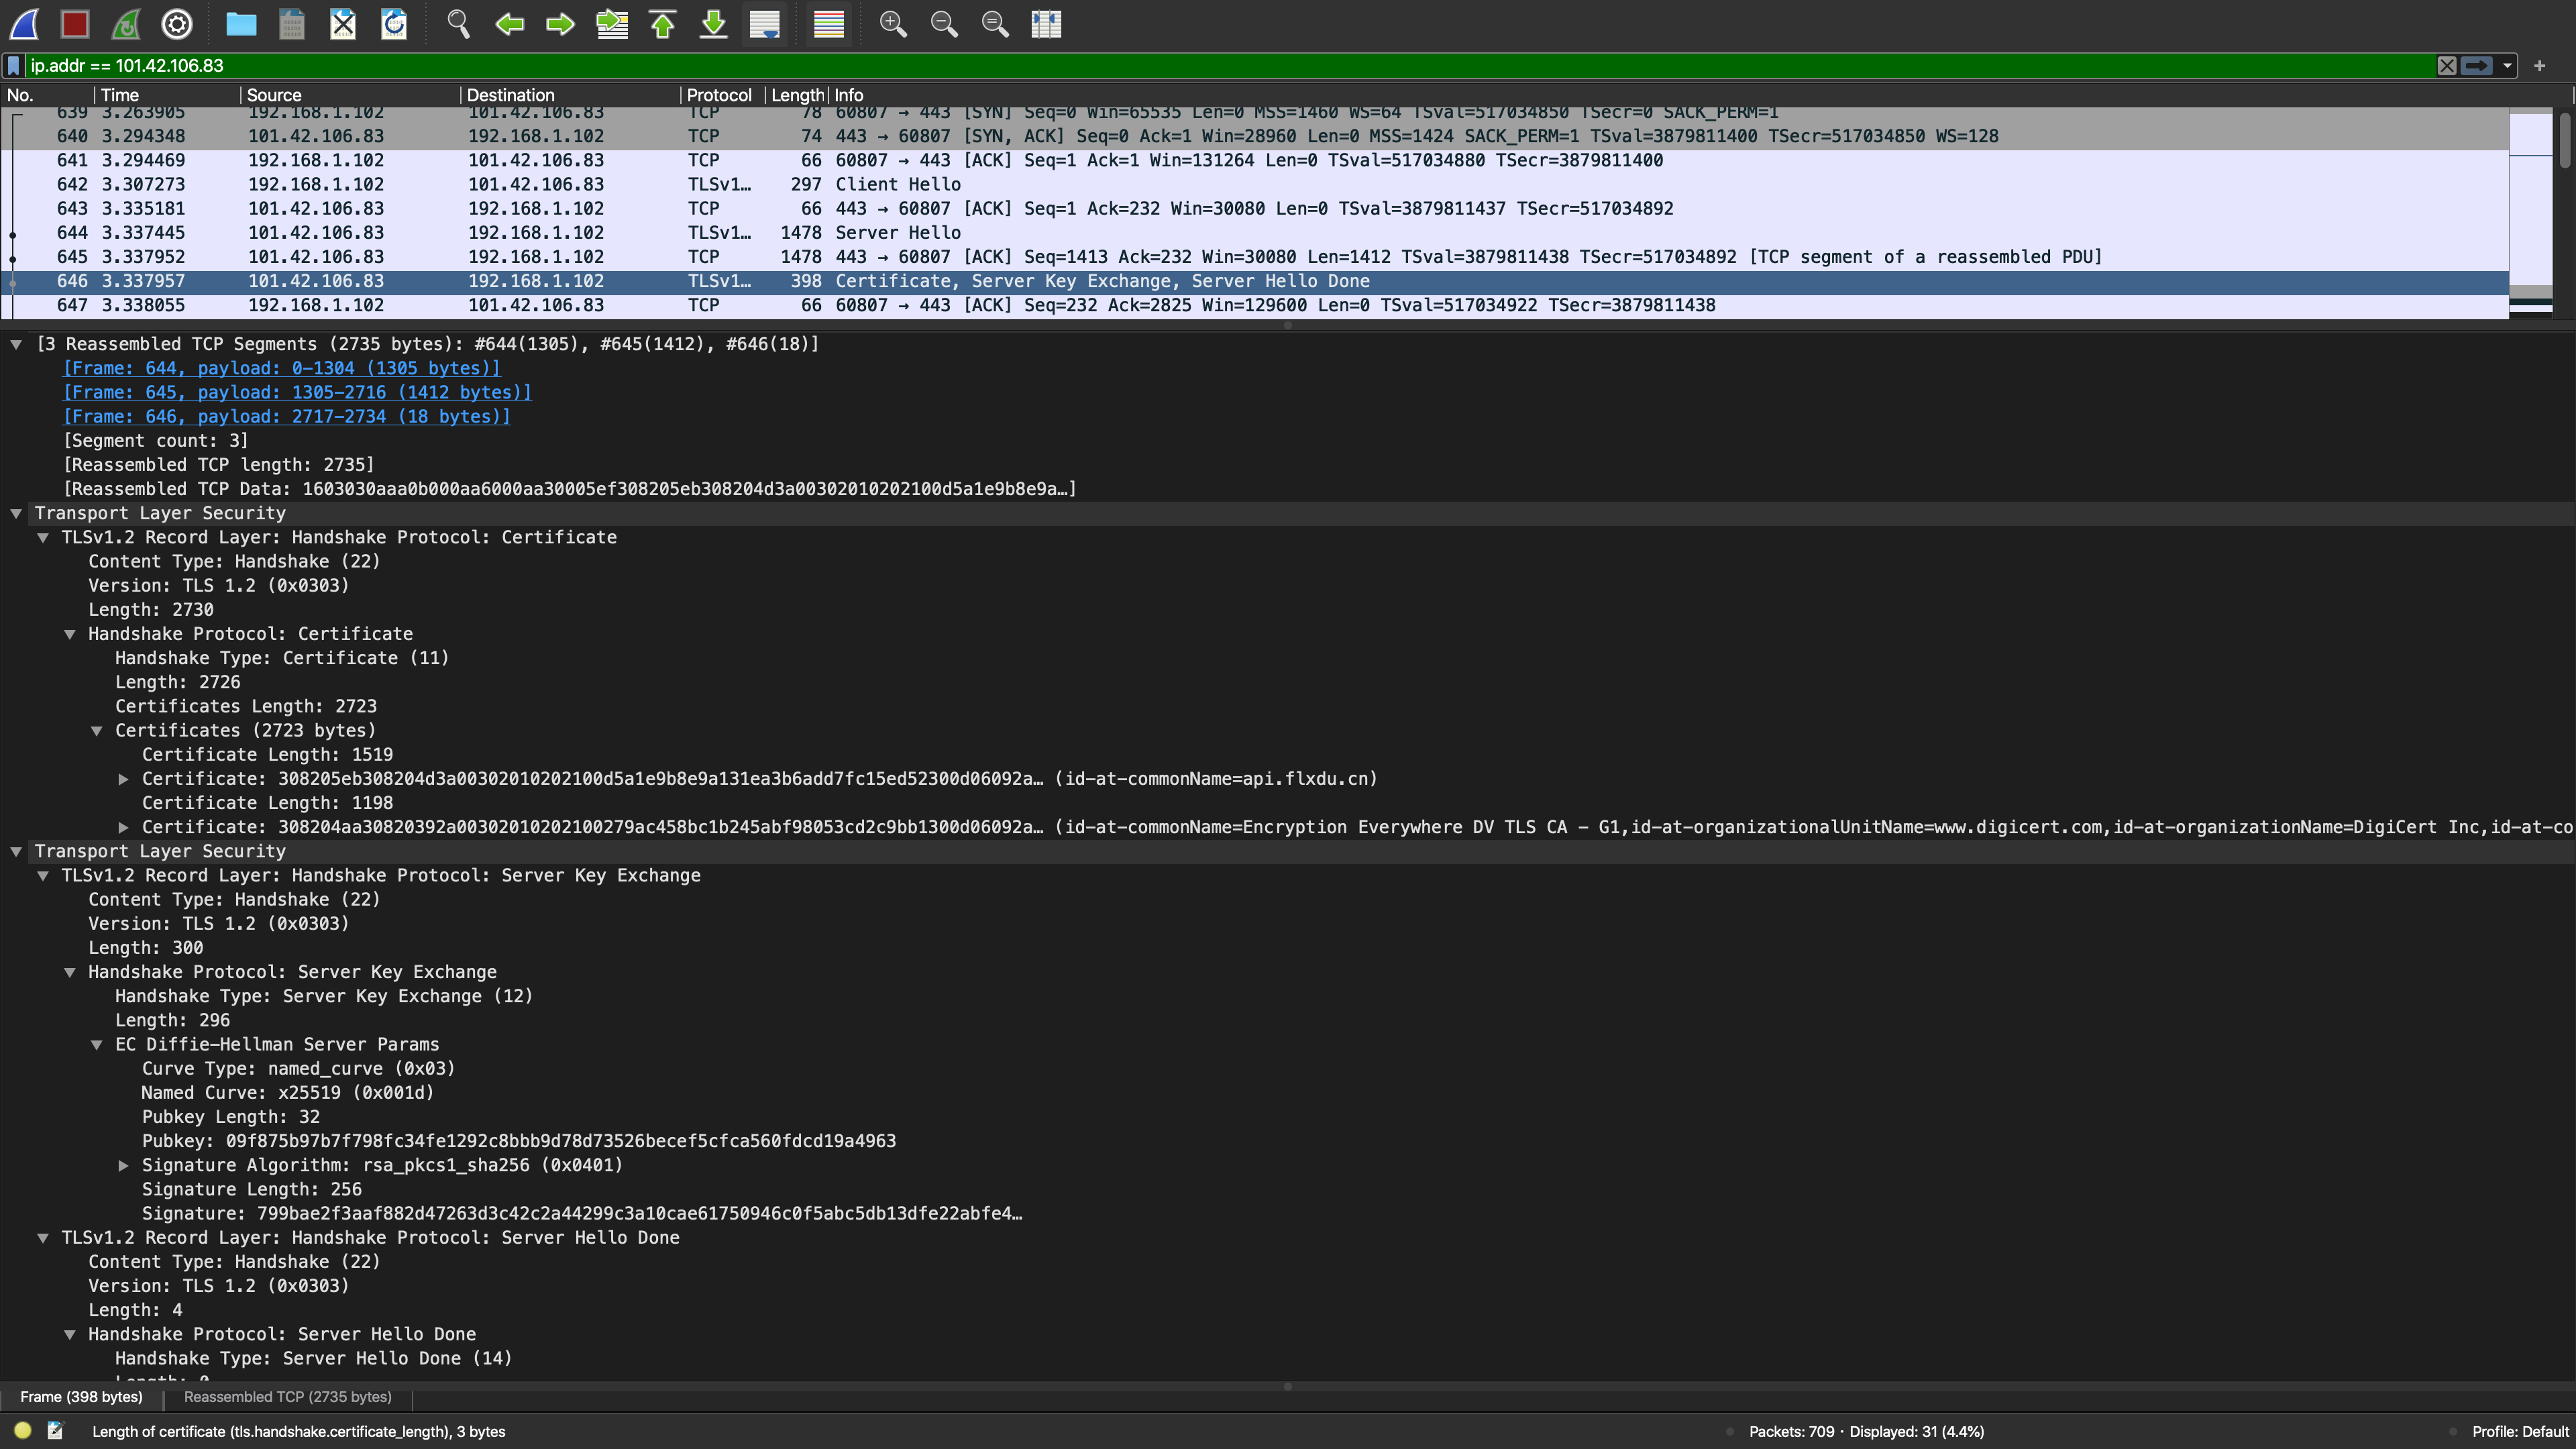
Task: Switch to Reassembled TCP (2735 bytes) tab
Action: pyautogui.click(x=288, y=1397)
